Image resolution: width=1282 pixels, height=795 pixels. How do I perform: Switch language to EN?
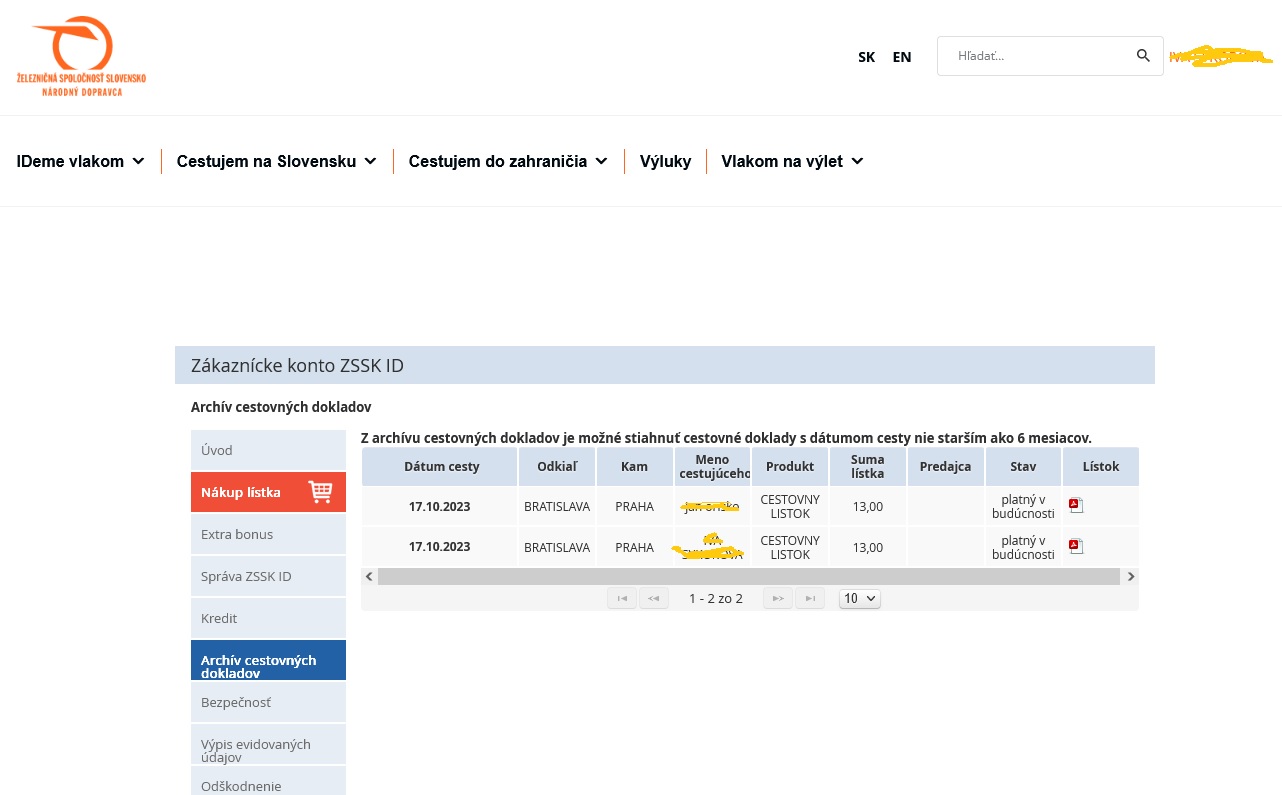[x=902, y=57]
